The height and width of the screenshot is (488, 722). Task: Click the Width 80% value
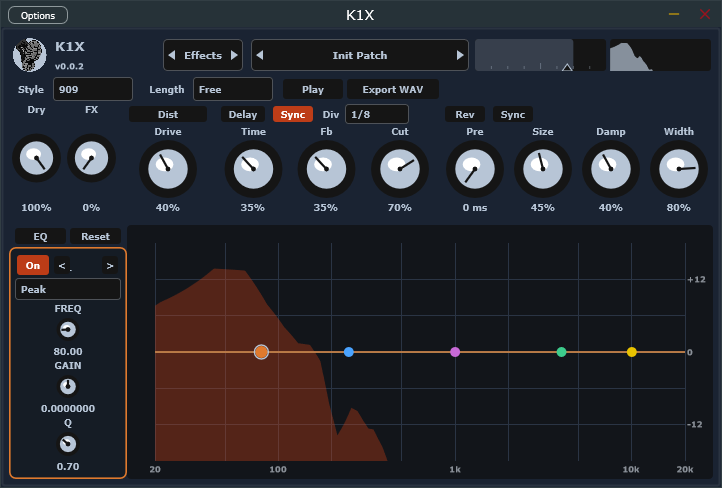679,208
